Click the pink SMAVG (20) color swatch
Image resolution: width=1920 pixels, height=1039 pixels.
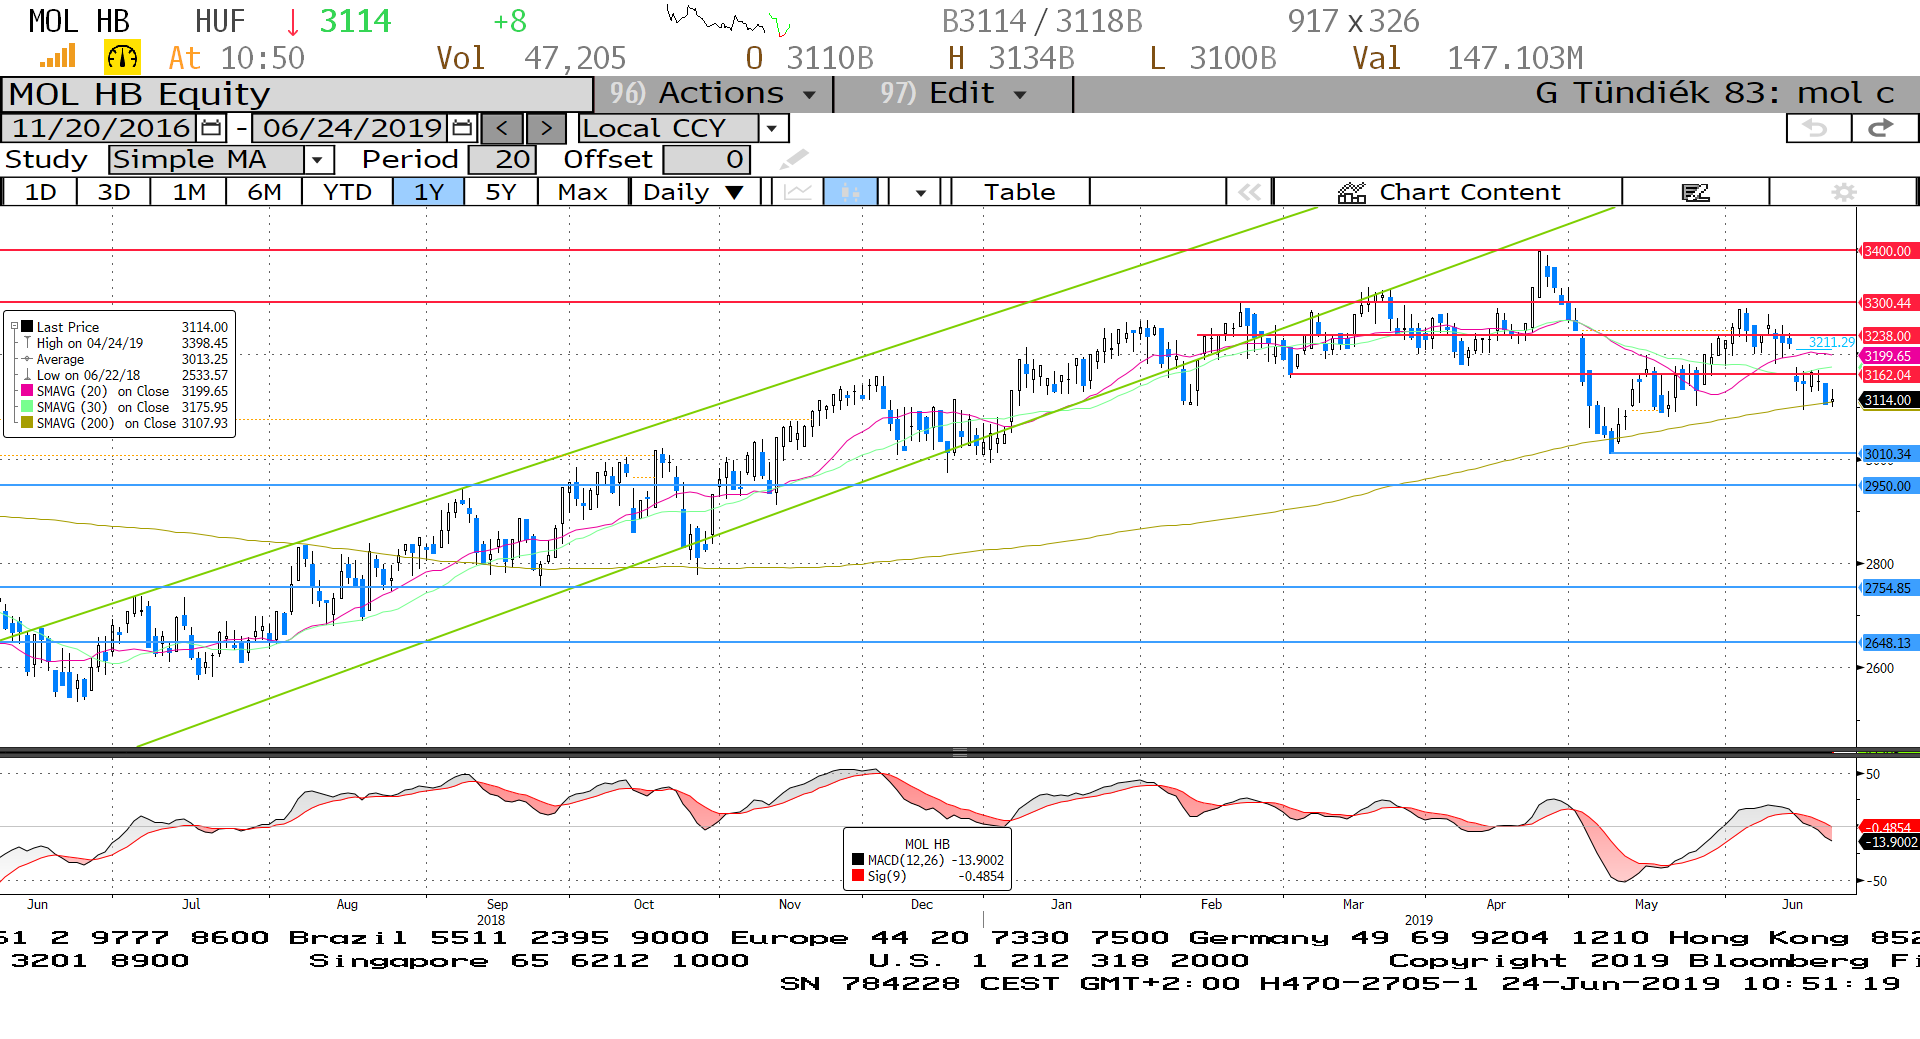point(28,391)
